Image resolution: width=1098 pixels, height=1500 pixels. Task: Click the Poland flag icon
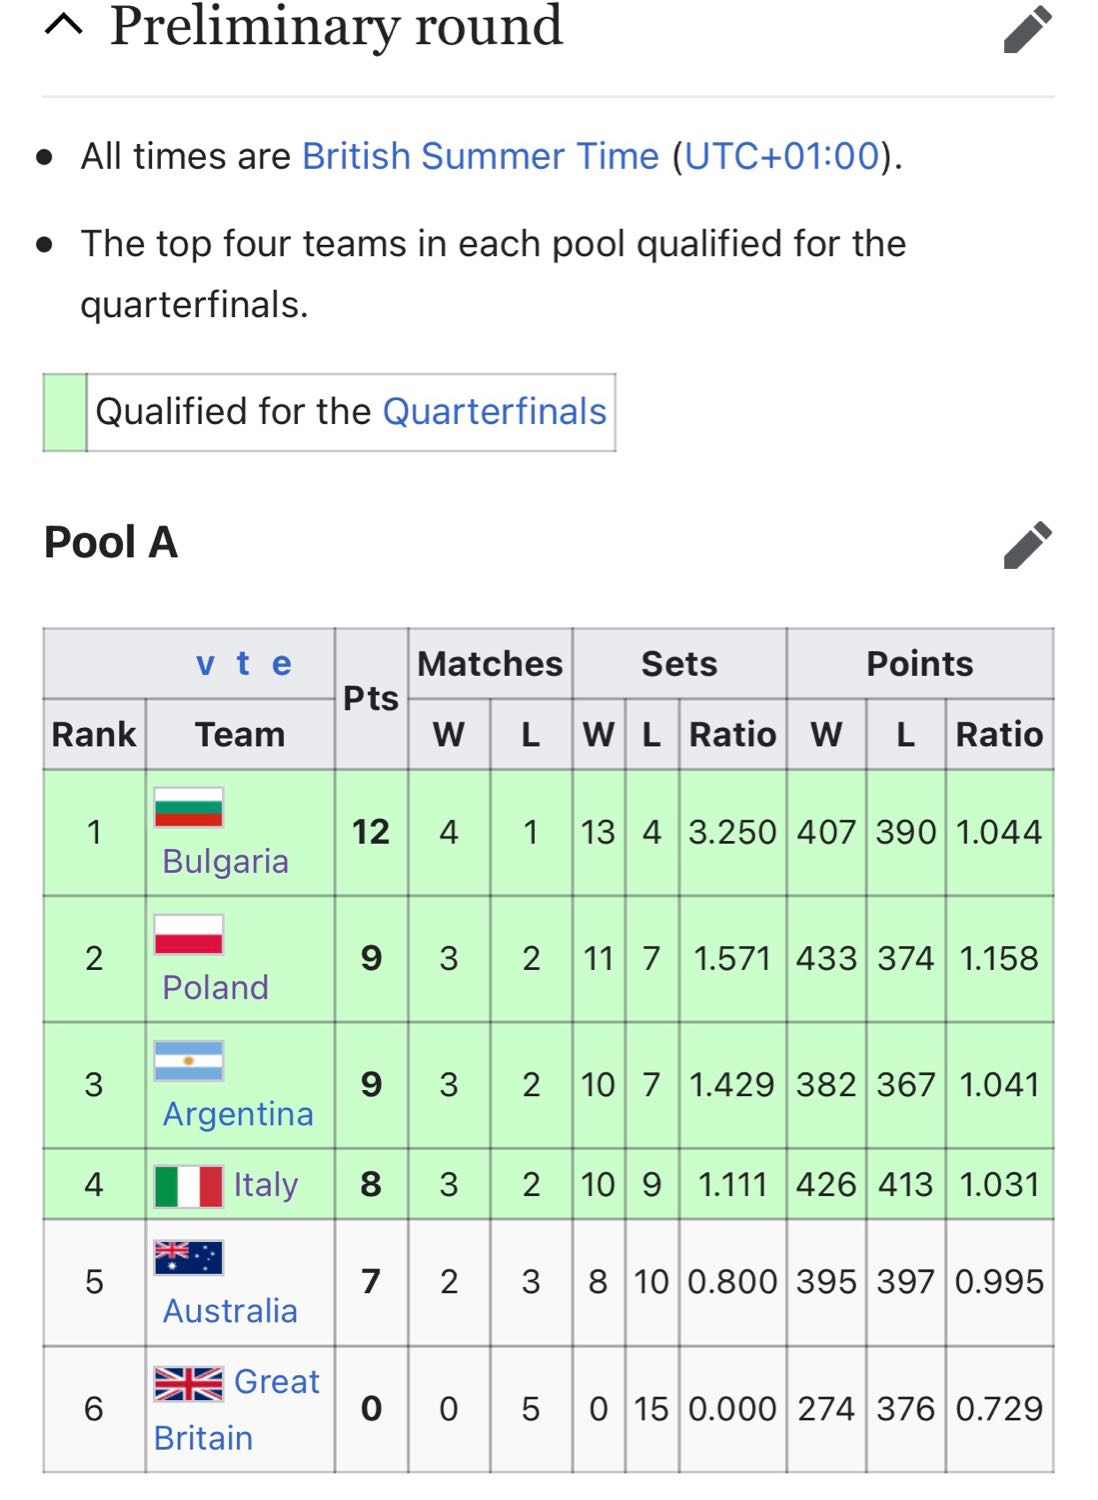click(189, 935)
